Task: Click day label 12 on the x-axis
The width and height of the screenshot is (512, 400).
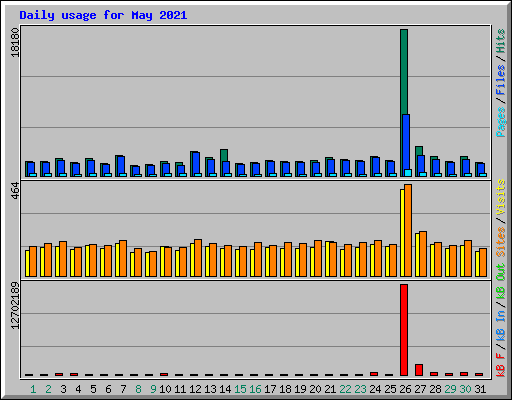Action: (x=195, y=389)
